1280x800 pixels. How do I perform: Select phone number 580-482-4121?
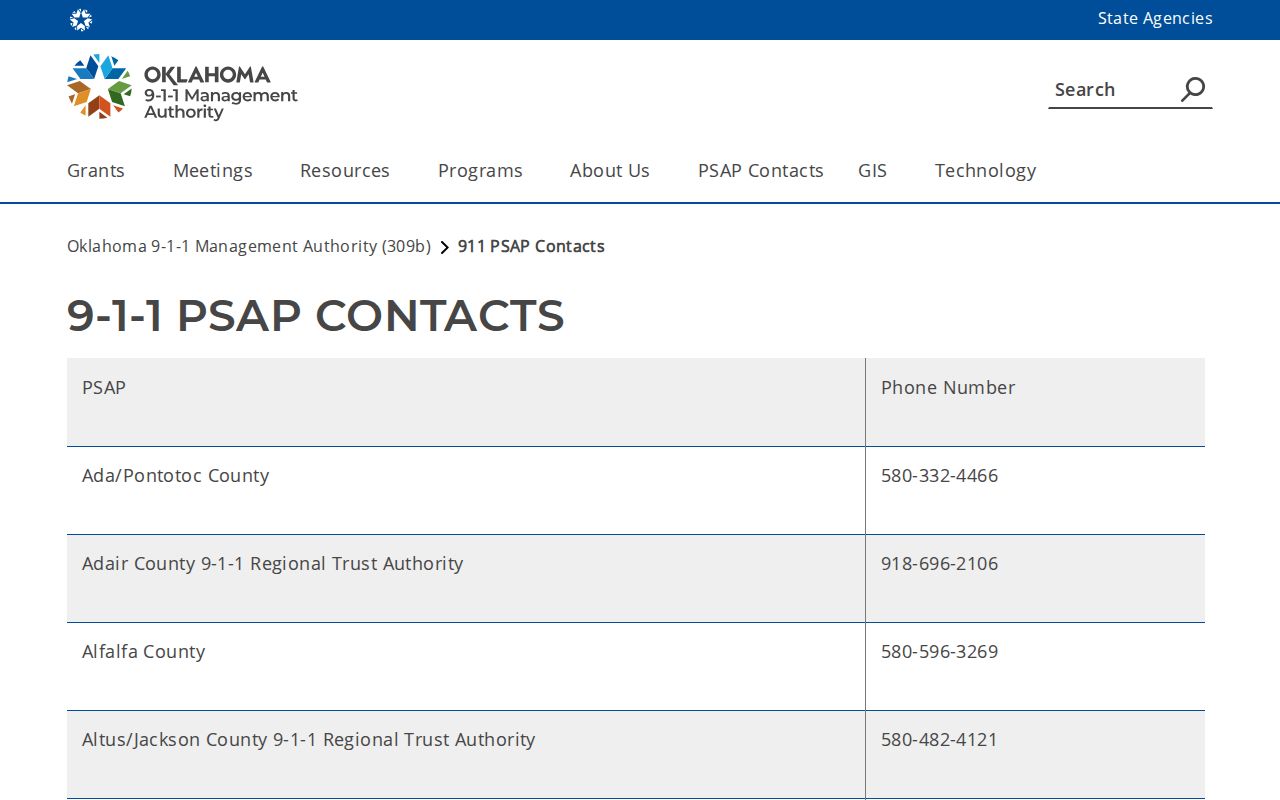click(x=939, y=740)
